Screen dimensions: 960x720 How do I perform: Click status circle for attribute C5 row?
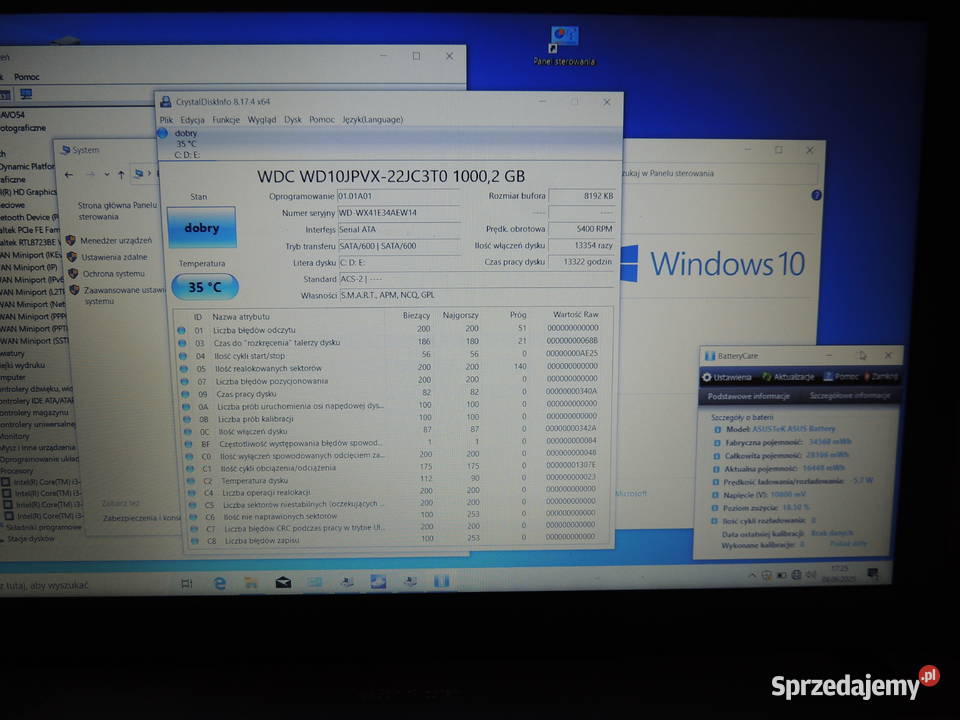[x=192, y=505]
